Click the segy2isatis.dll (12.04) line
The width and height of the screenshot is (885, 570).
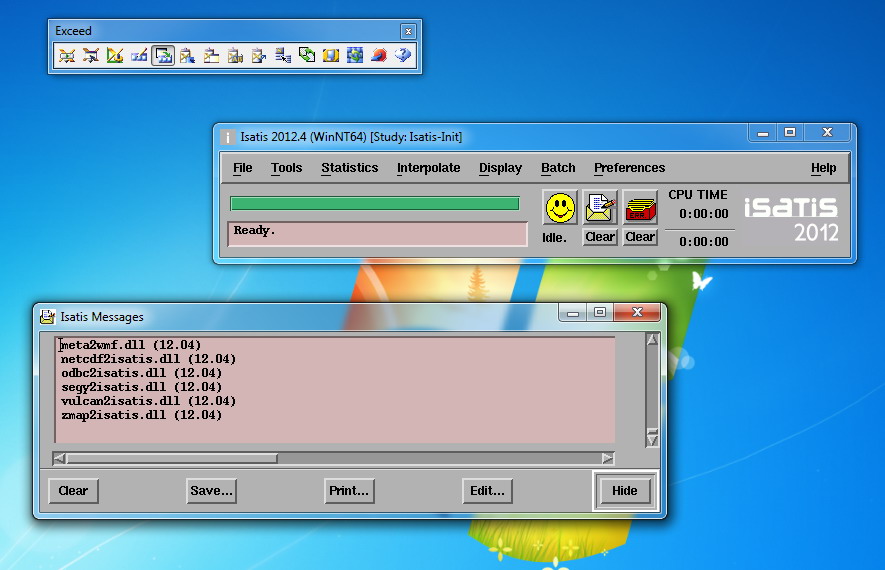[x=142, y=387]
